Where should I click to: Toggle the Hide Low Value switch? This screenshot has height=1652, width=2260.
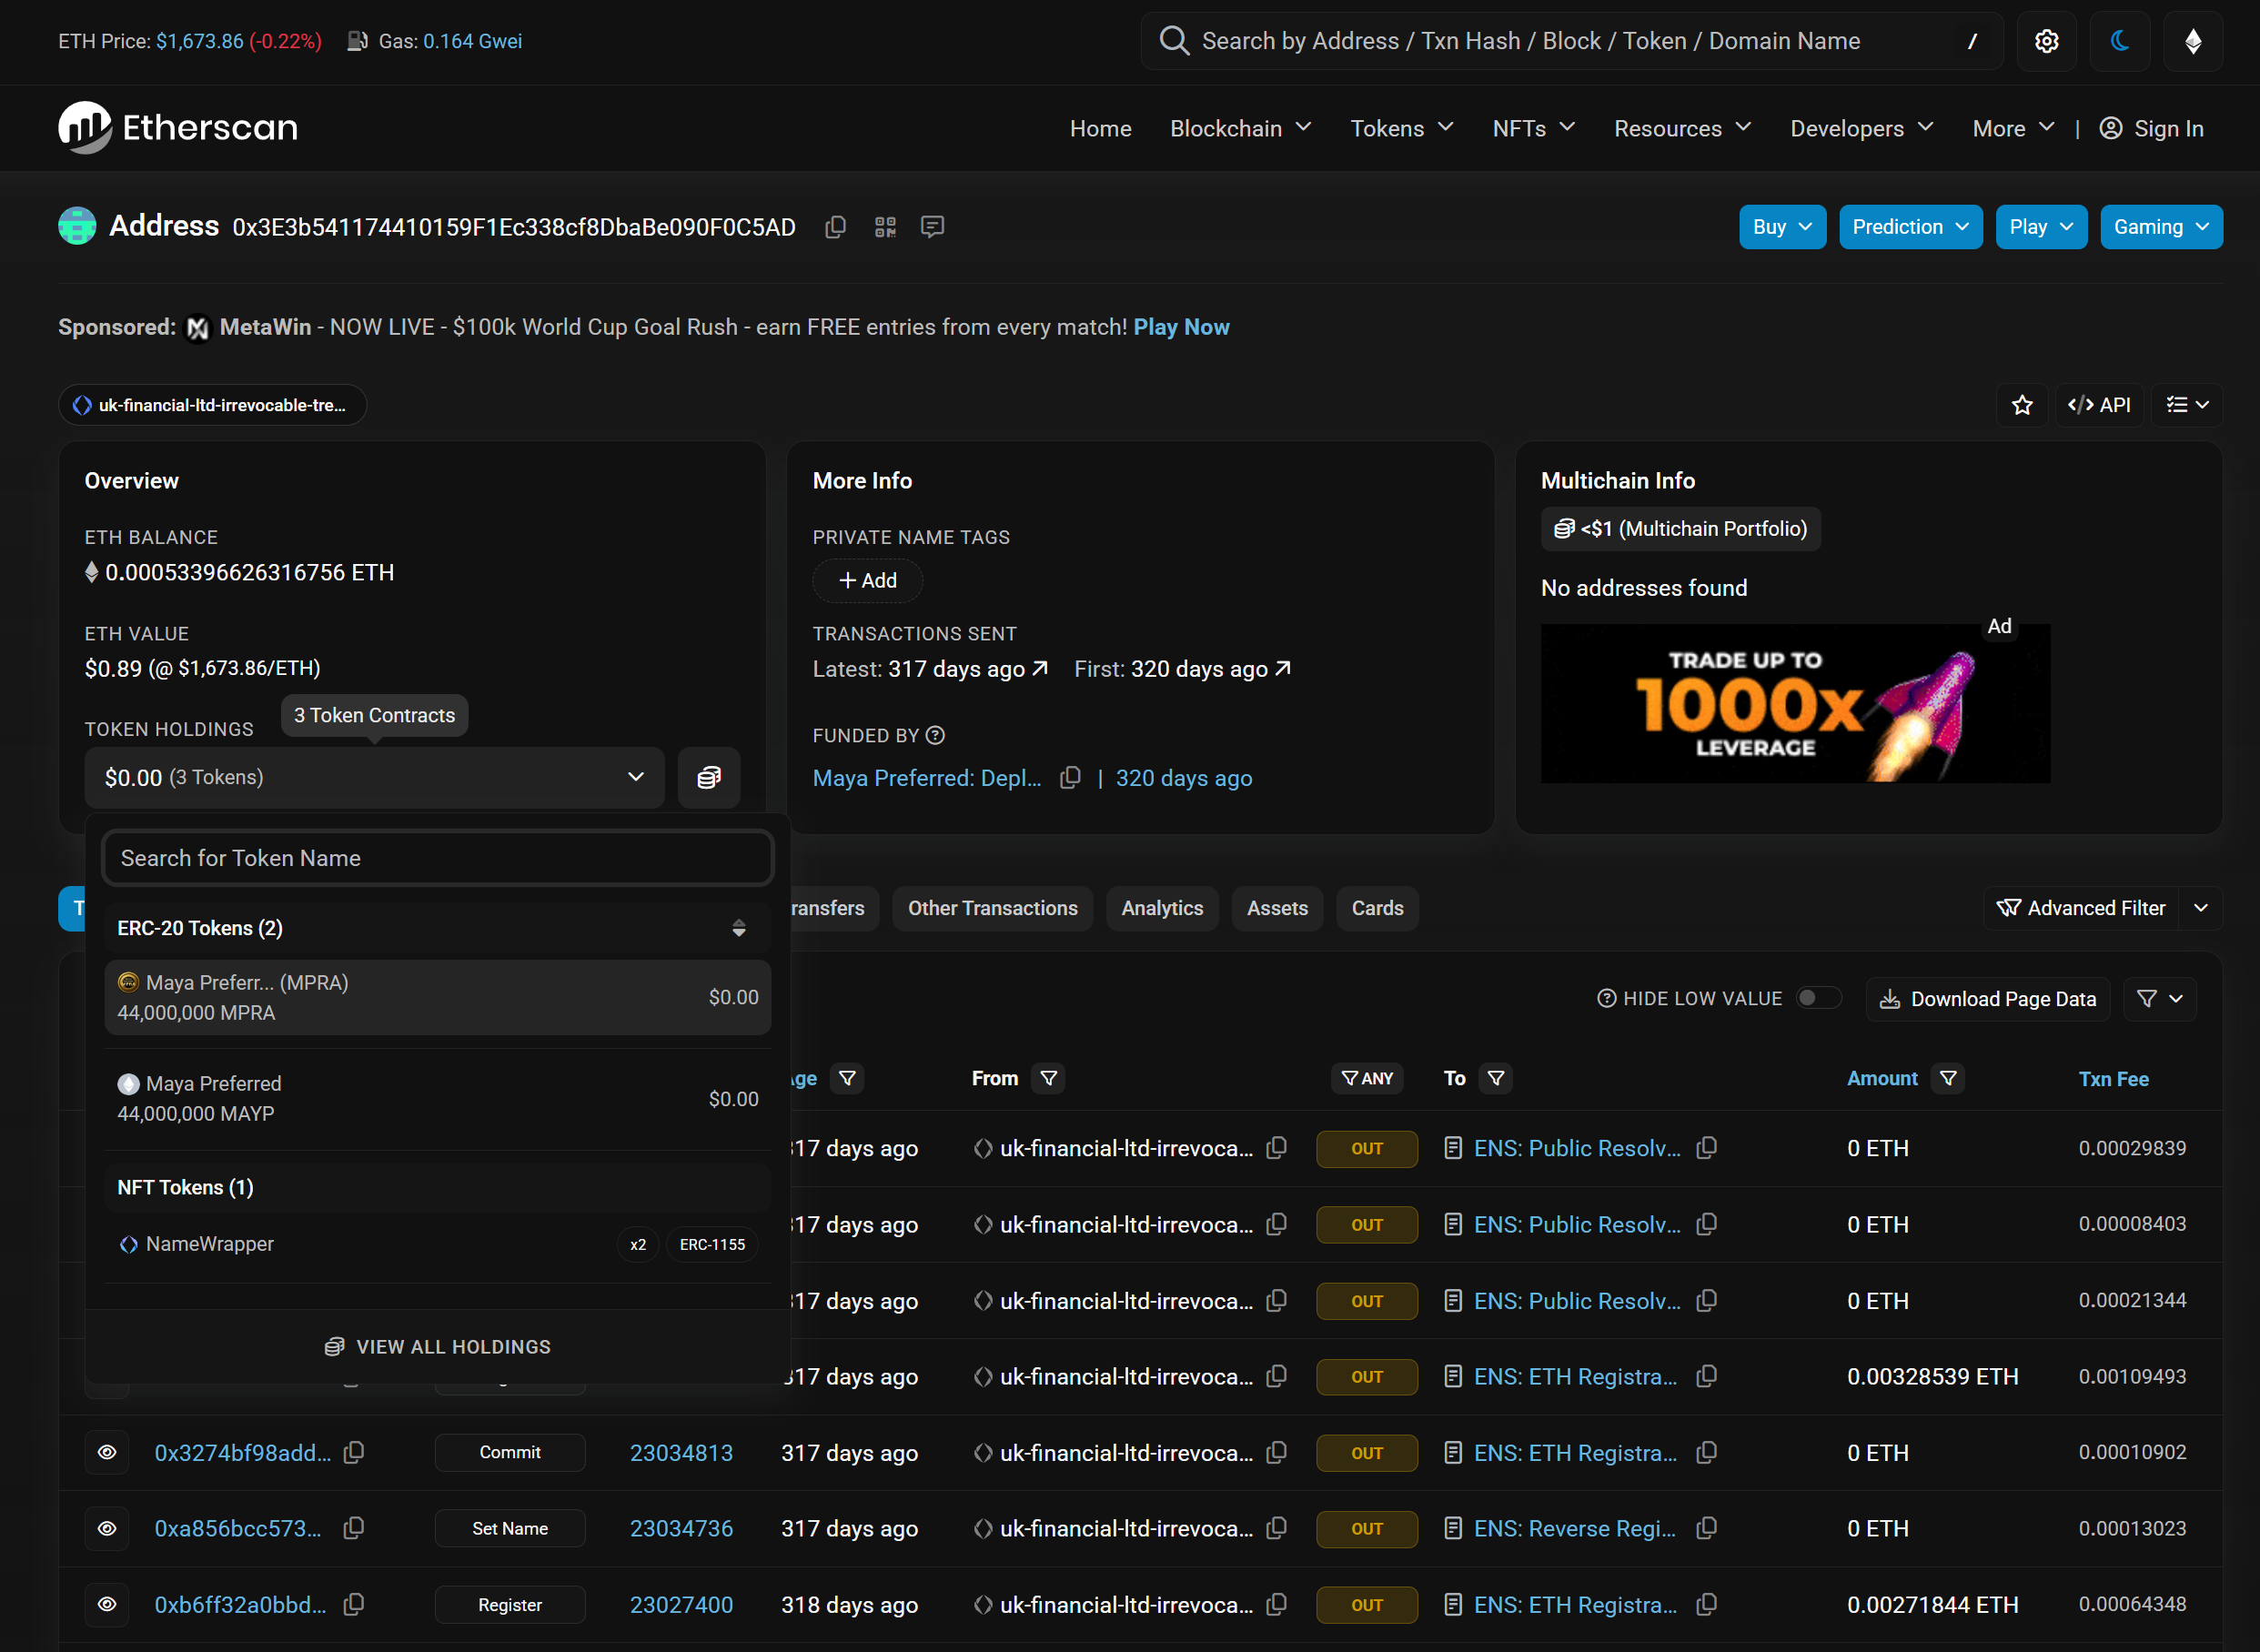1818,998
